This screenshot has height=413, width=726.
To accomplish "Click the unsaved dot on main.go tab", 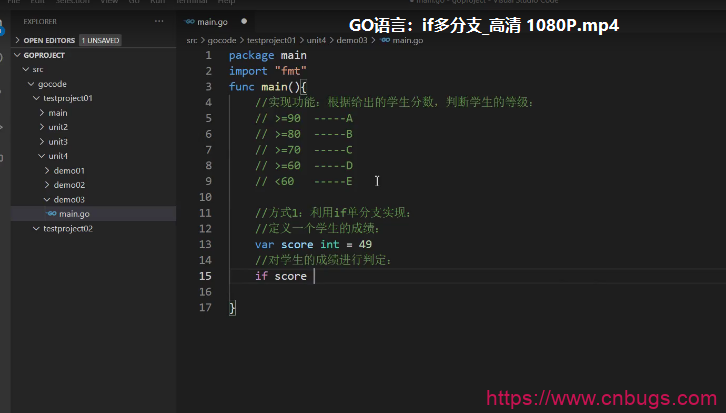I will [243, 21].
